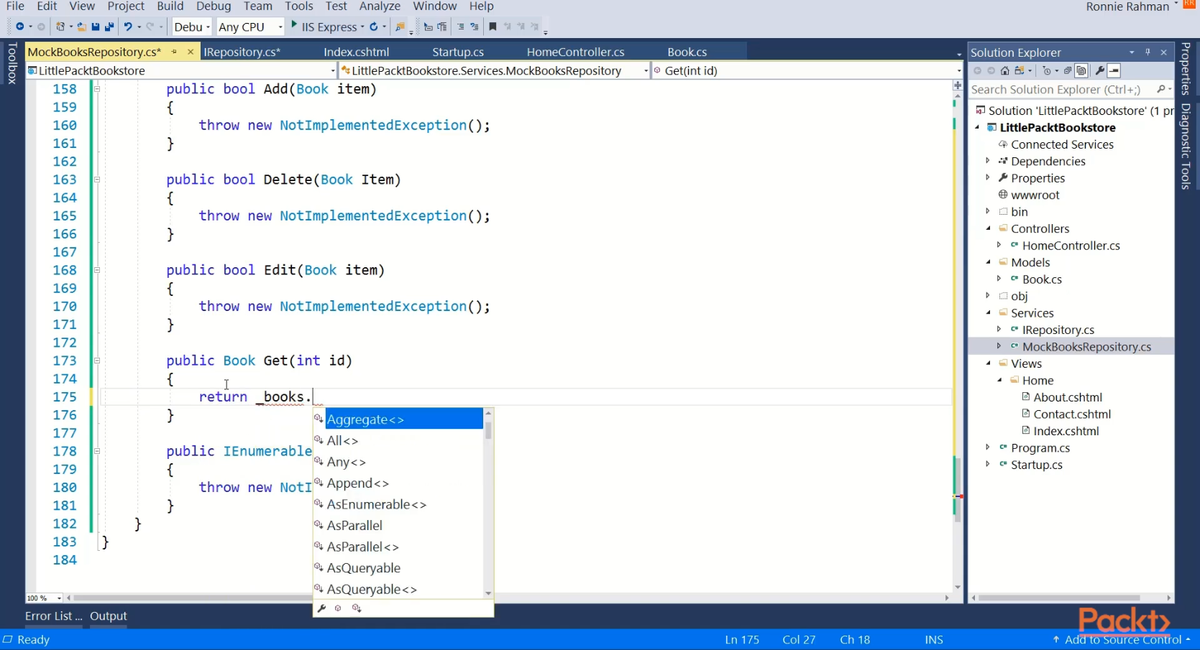Collapse the Edit method outline box
1200x650 pixels.
pyautogui.click(x=97, y=270)
